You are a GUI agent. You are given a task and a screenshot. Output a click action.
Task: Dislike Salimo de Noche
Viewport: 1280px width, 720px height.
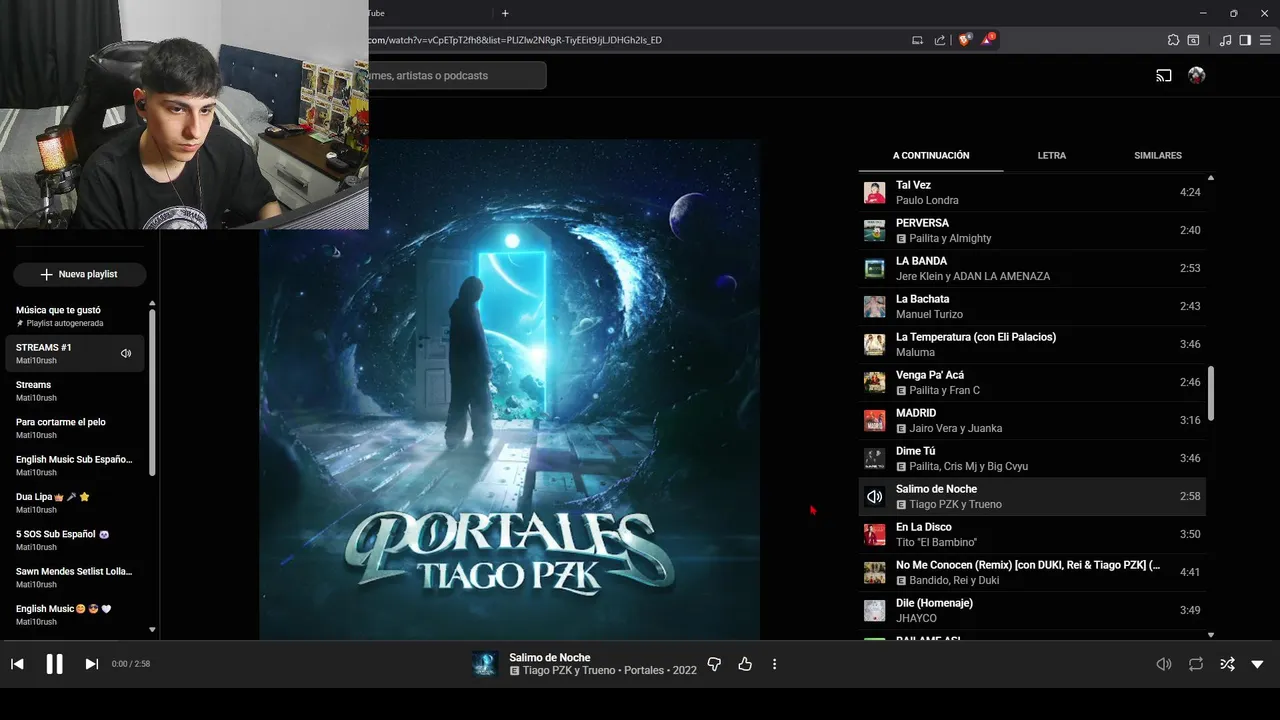point(714,664)
